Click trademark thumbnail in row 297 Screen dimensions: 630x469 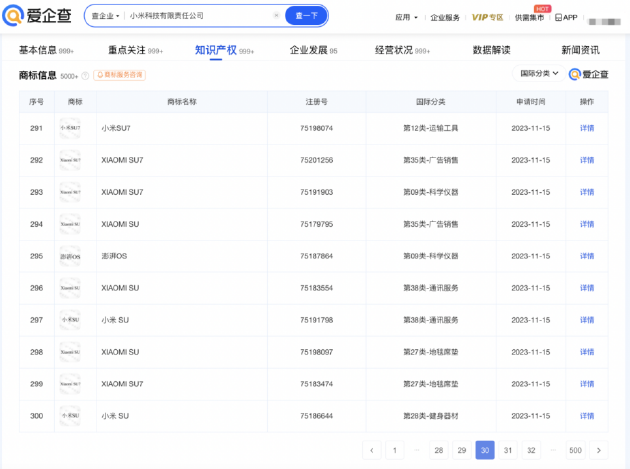[x=70, y=320]
